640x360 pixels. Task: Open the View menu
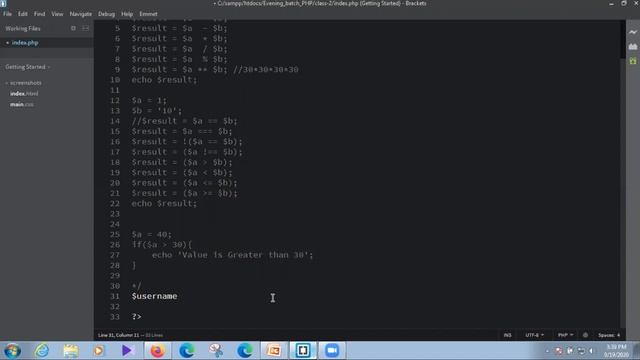[57, 14]
